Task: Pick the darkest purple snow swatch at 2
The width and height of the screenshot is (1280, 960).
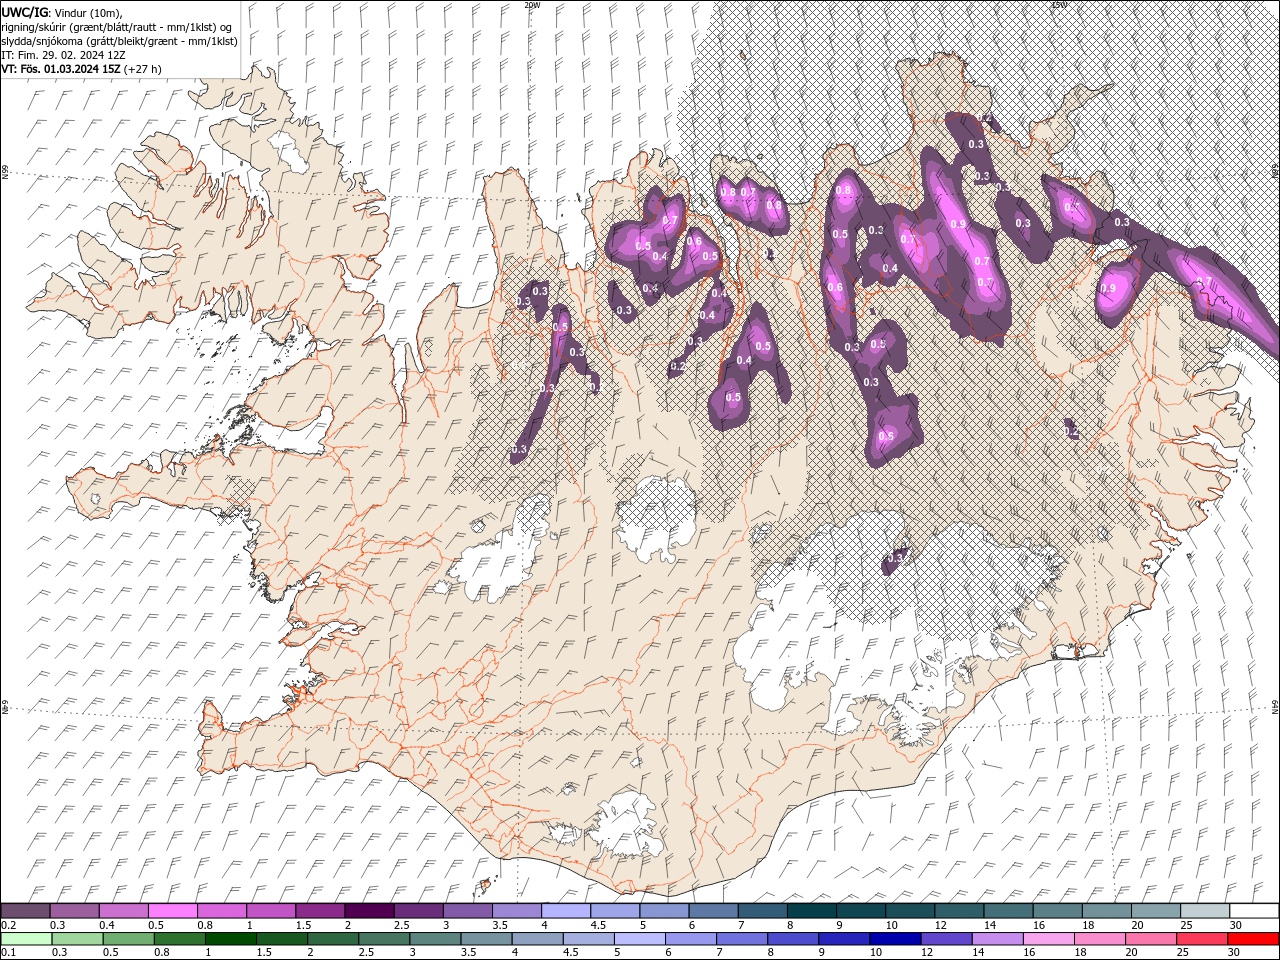Action: pos(369,910)
